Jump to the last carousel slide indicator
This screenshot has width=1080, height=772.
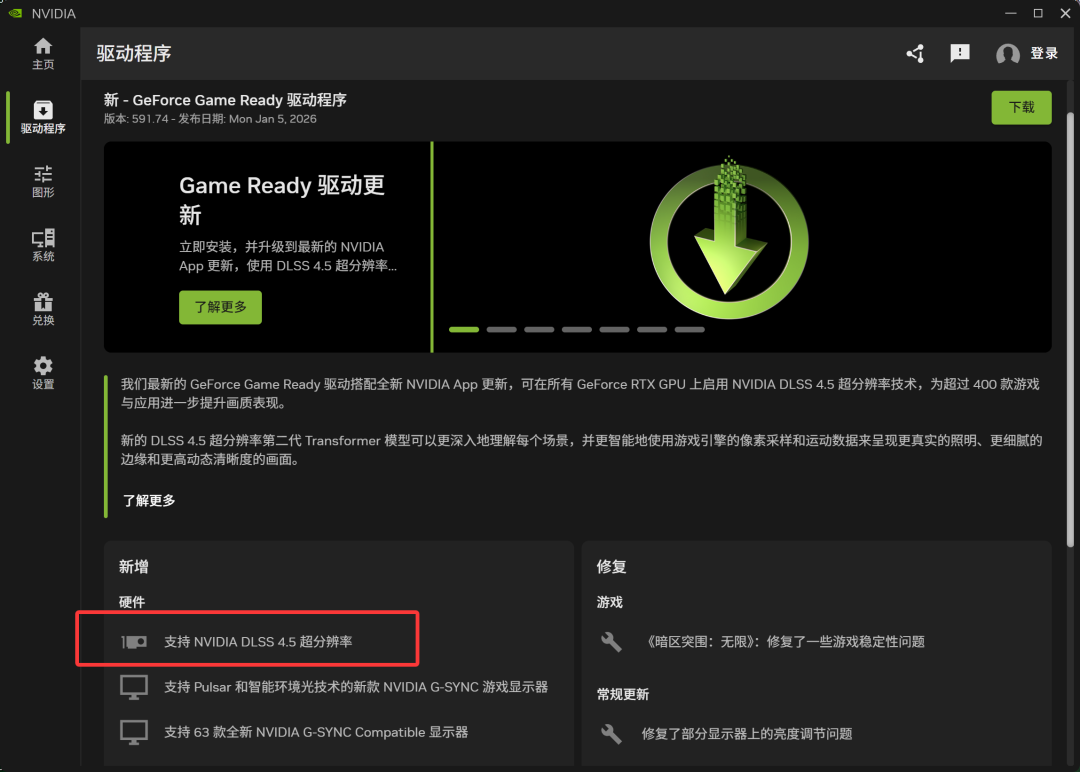pyautogui.click(x=689, y=330)
